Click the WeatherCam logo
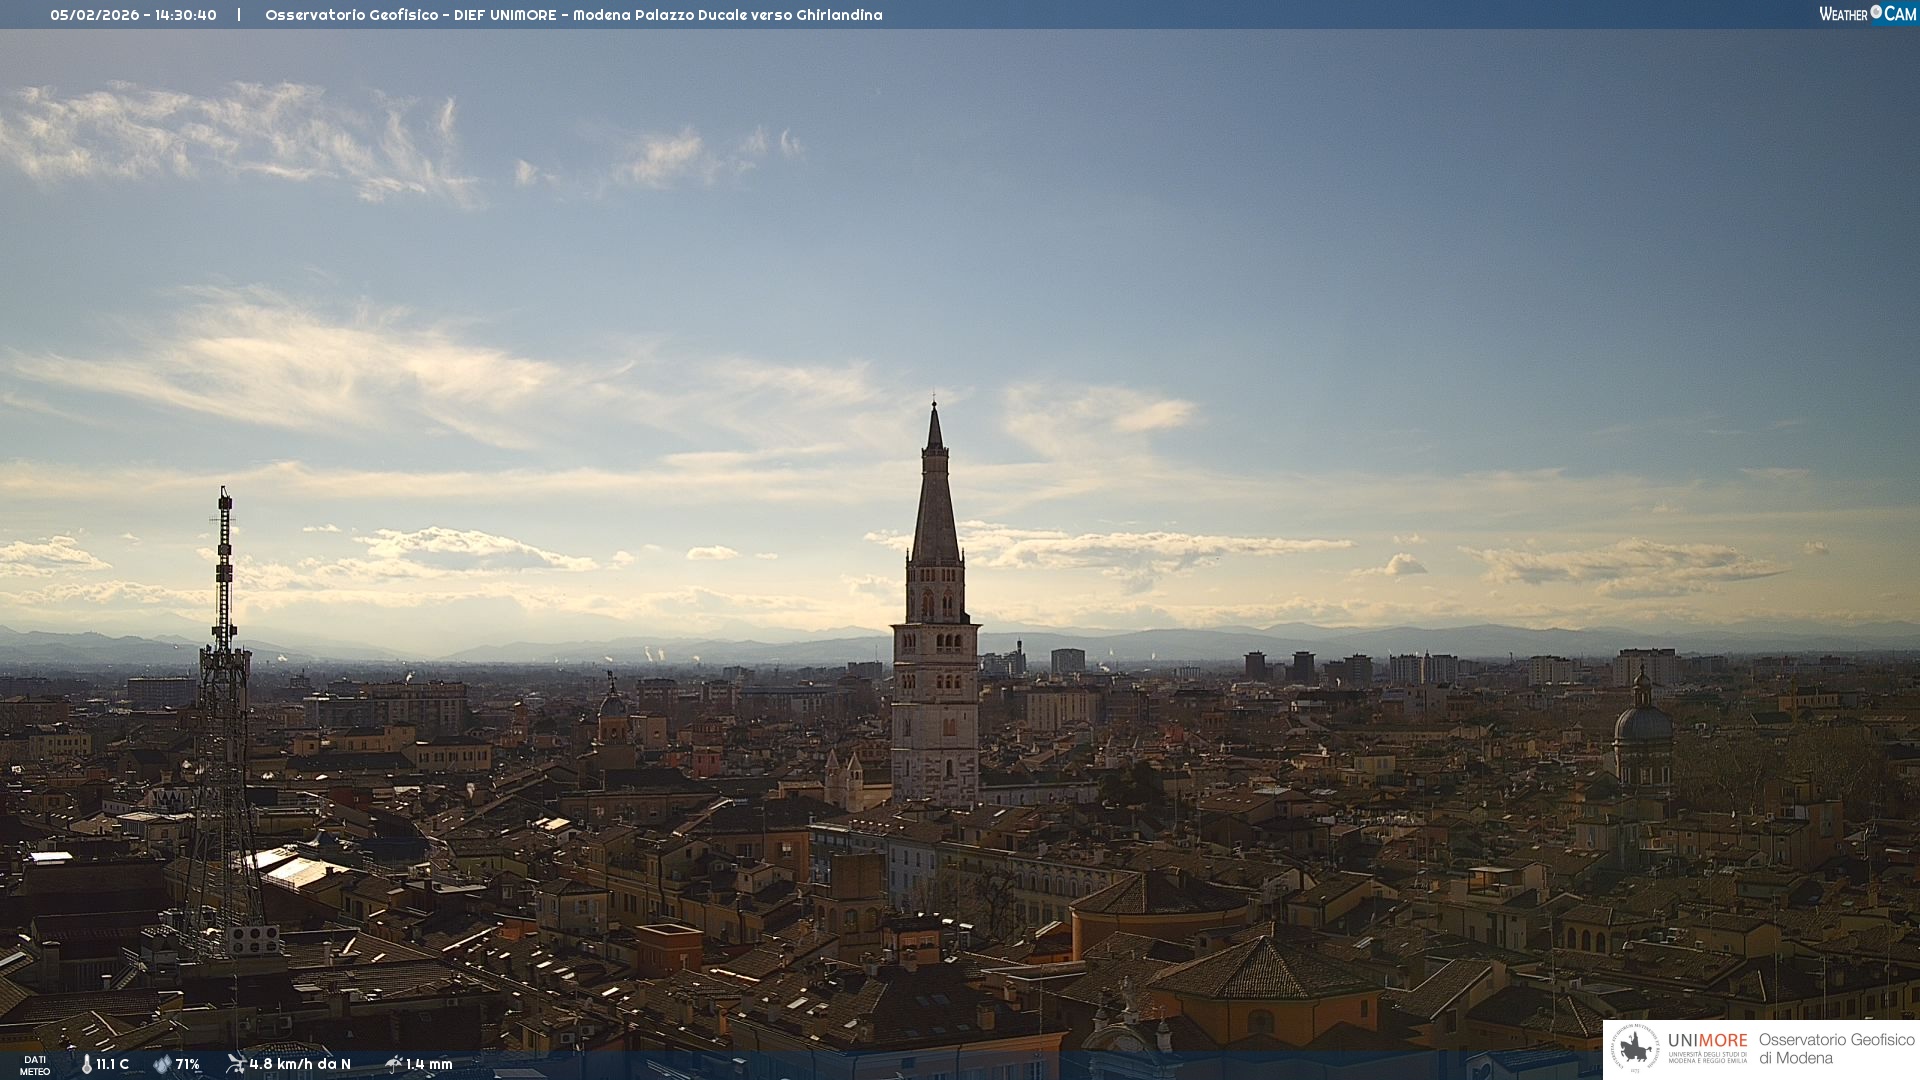This screenshot has width=1920, height=1080. point(1867,13)
